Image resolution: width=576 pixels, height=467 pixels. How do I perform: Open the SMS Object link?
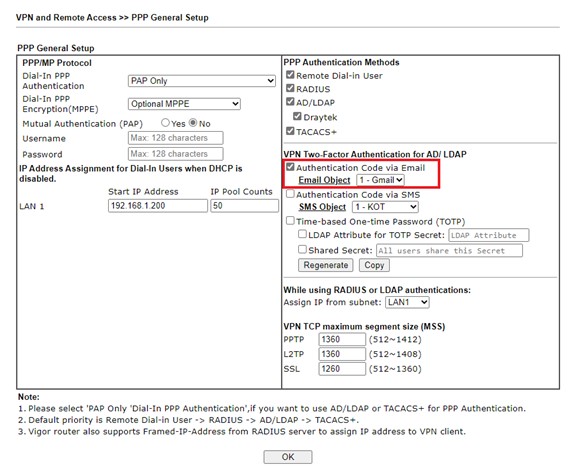coord(322,207)
